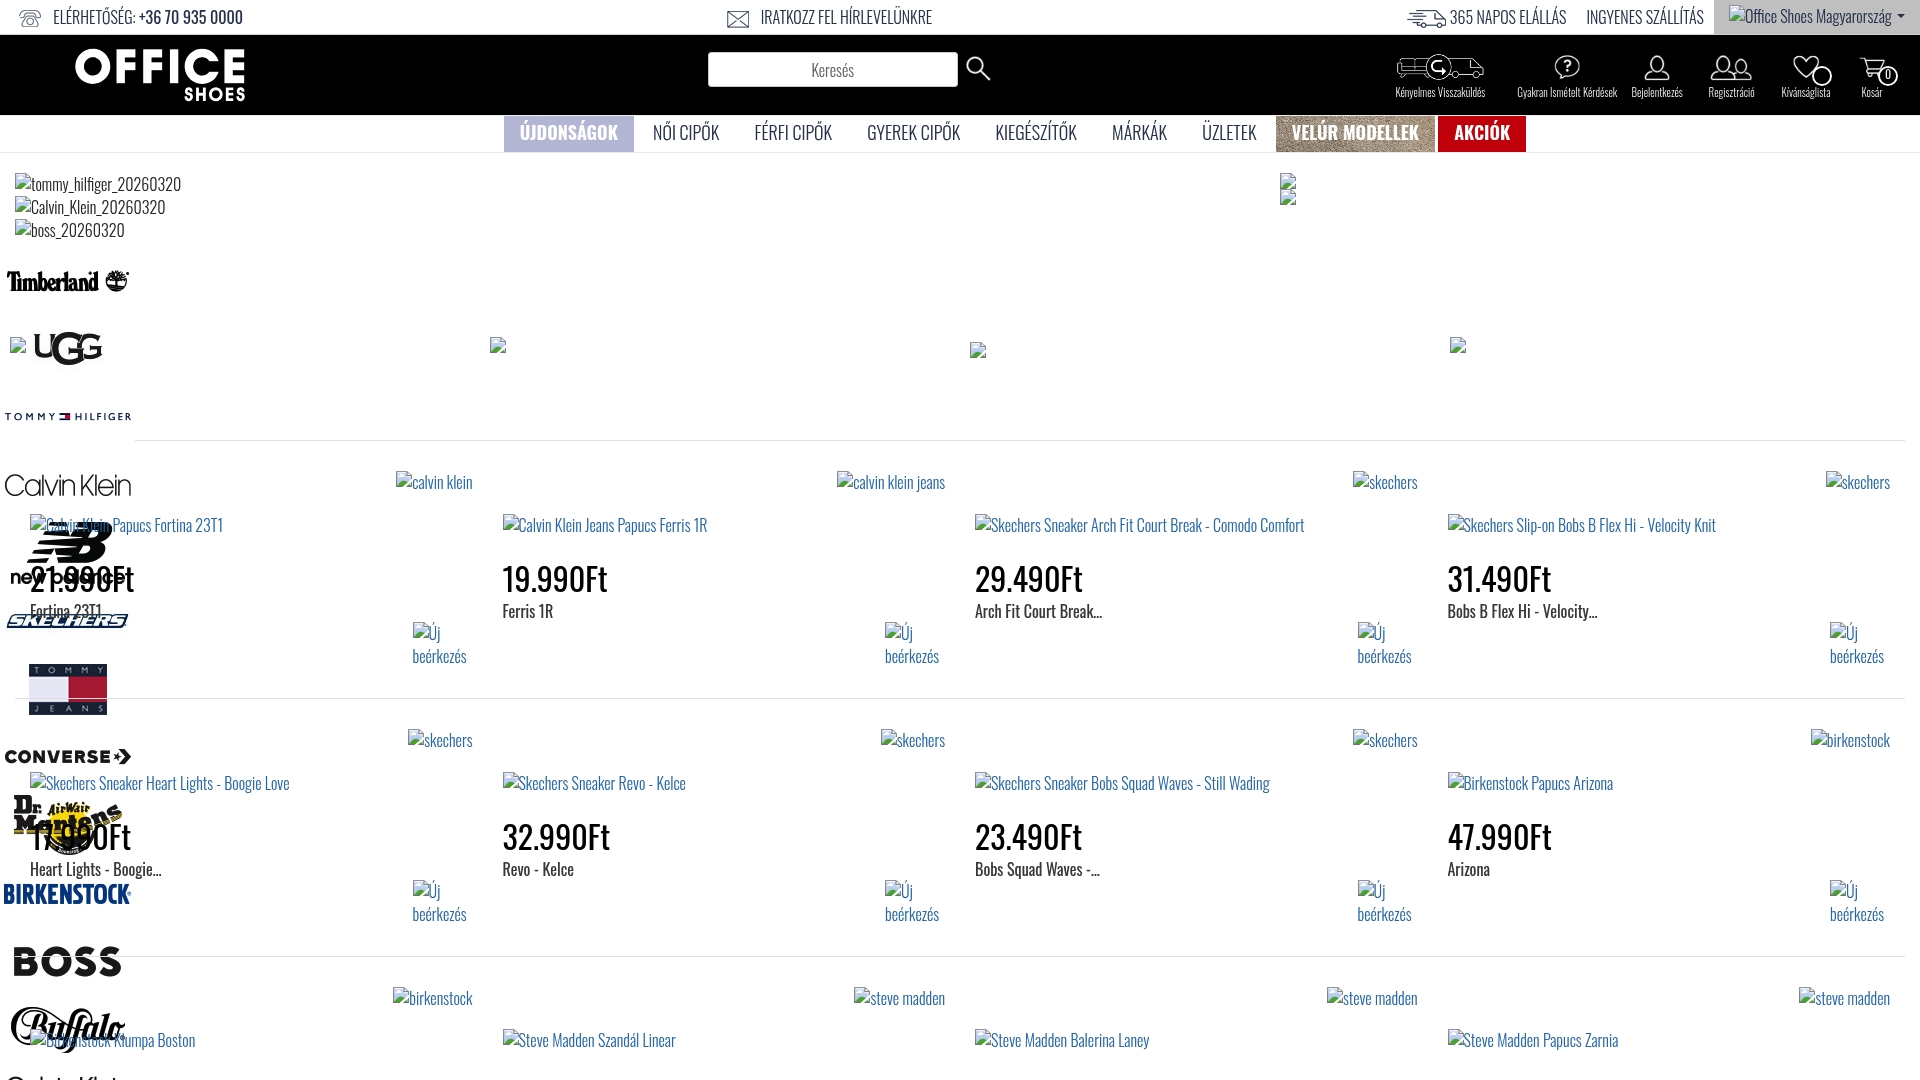Viewport: 1920px width, 1080px height.
Task: Click the phone contact icon
Action: [30, 18]
